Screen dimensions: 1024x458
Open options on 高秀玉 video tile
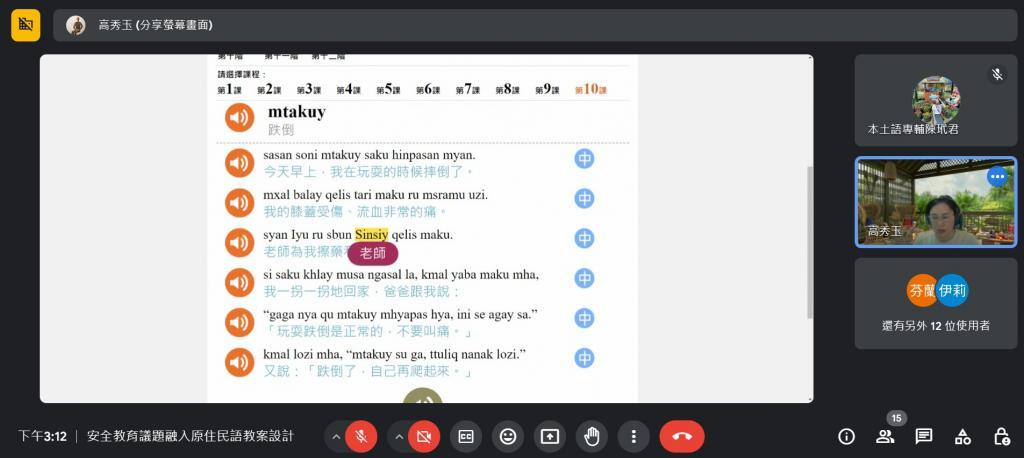pos(997,176)
